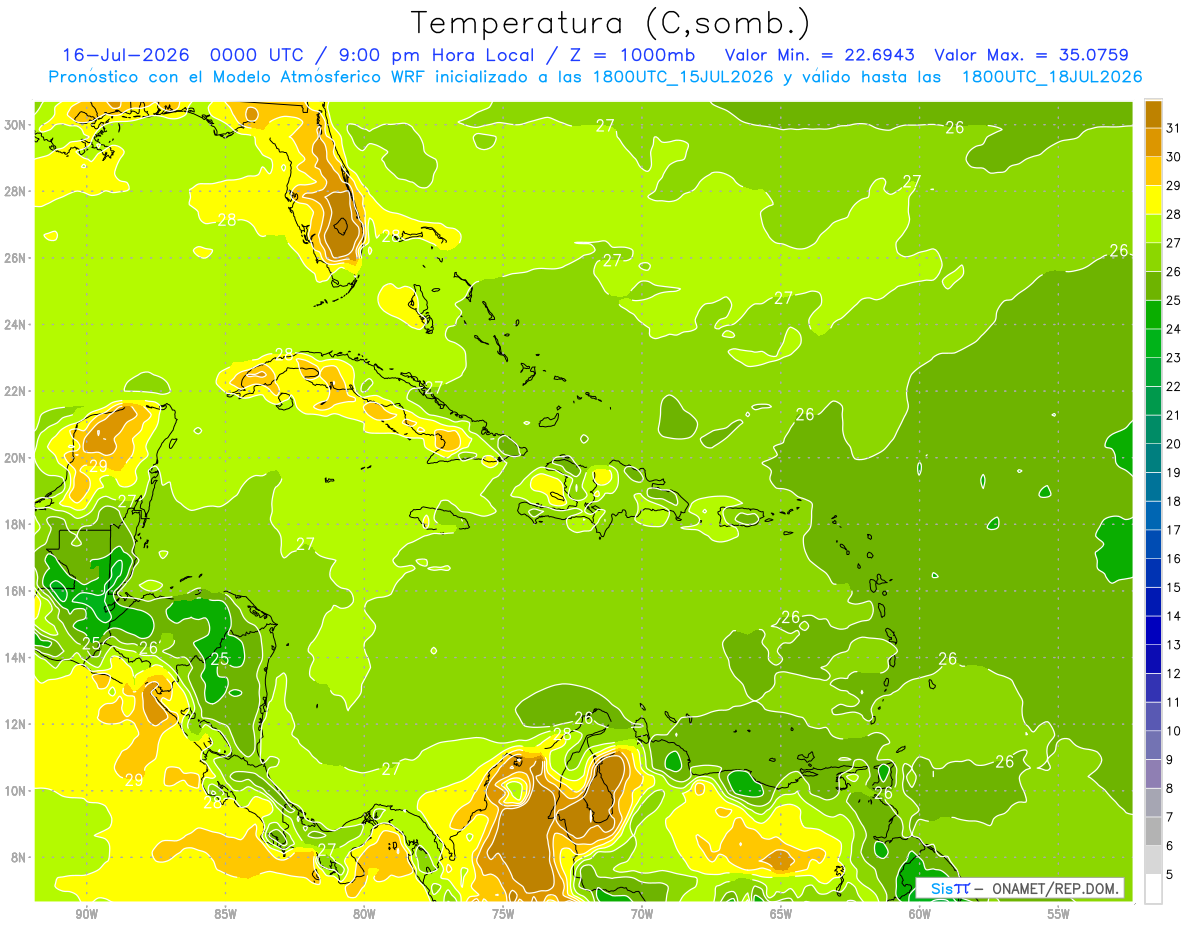The width and height of the screenshot is (1200, 927).
Task: Click the white legend swatch below 5
Action: click(1153, 889)
